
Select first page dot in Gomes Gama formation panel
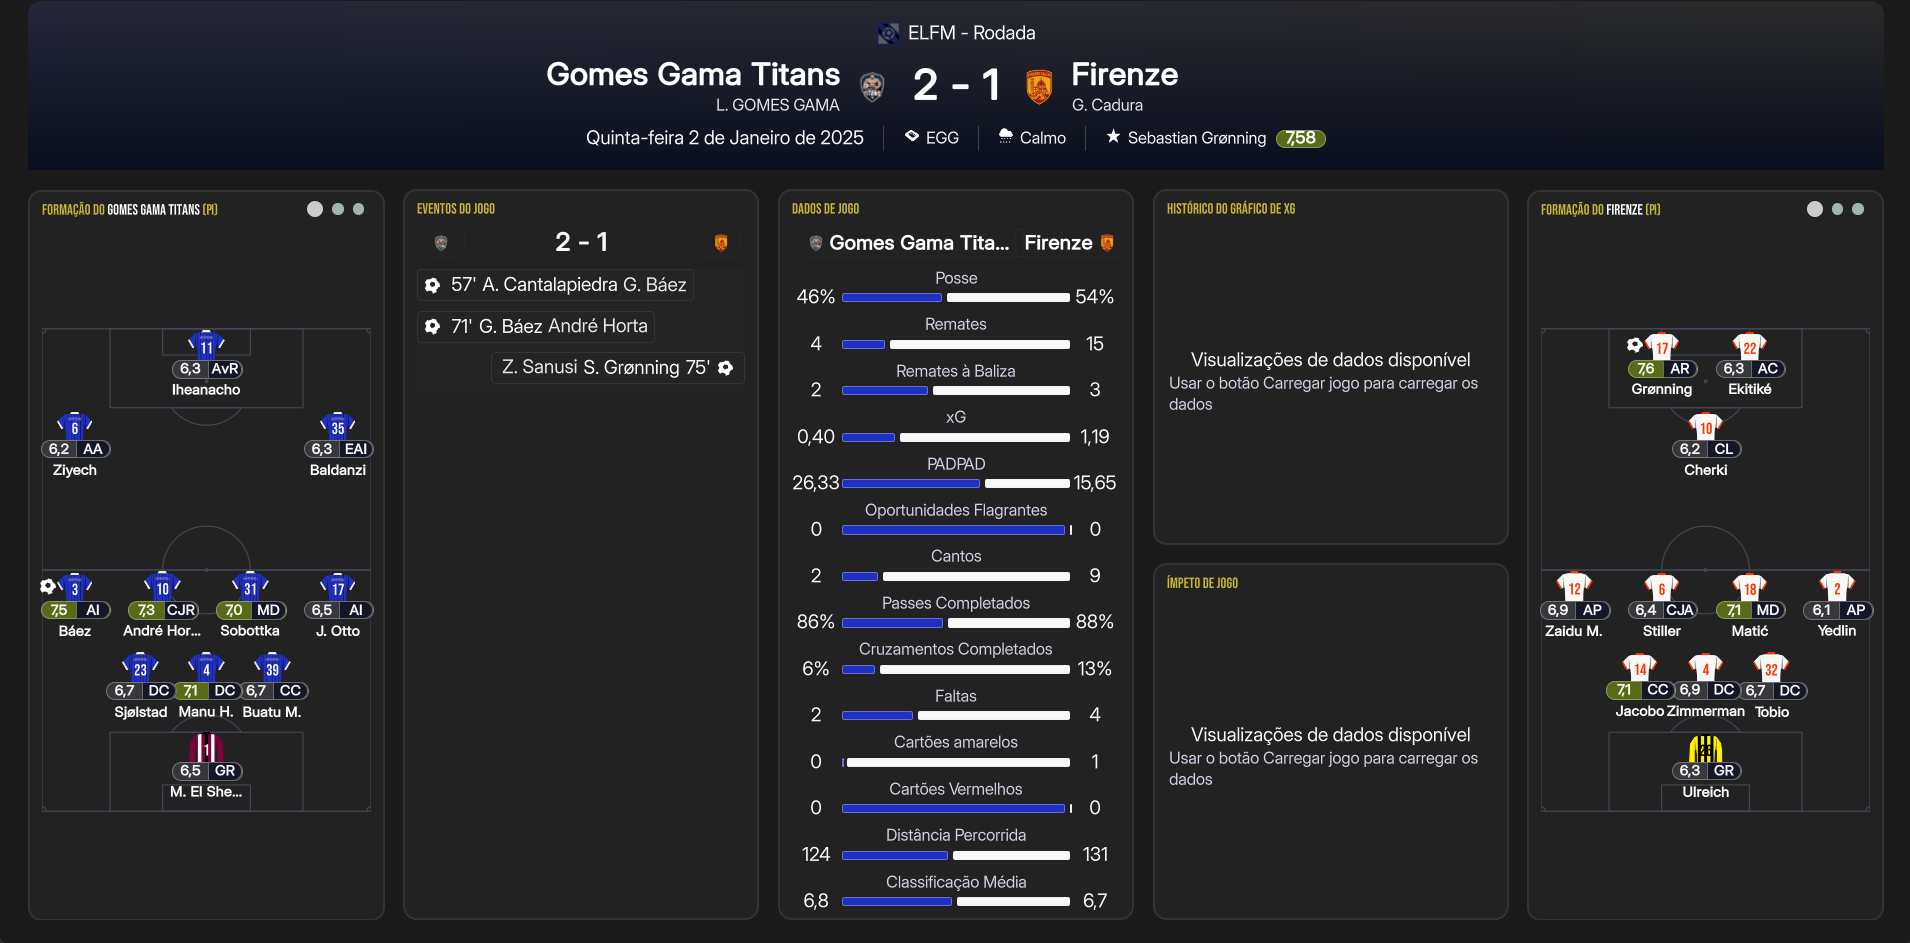pos(315,209)
